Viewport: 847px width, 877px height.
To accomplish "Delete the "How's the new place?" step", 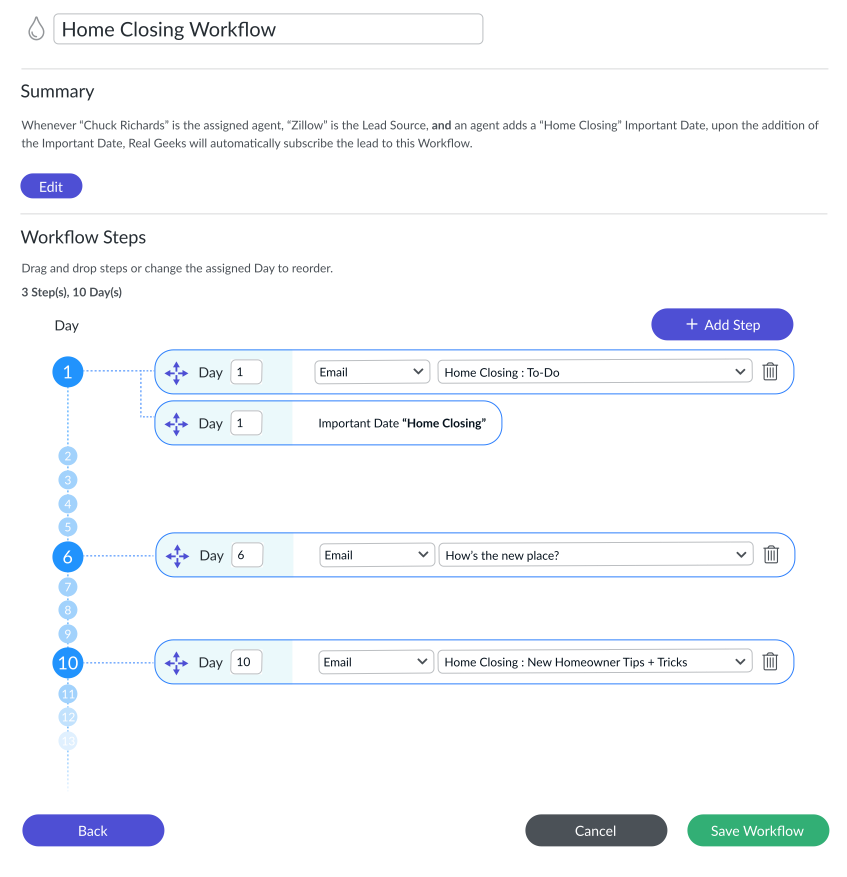I will (771, 554).
